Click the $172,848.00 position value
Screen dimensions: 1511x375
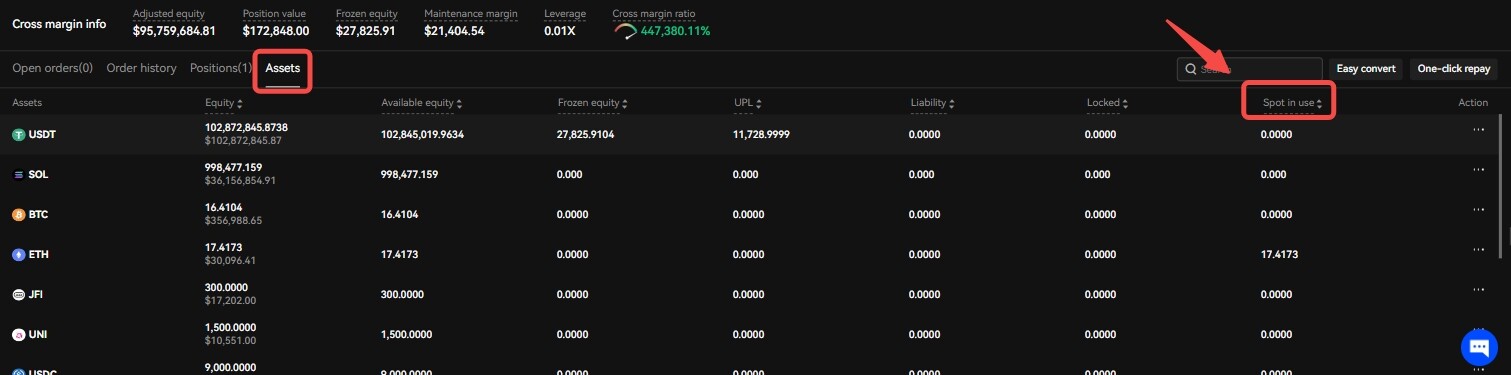point(276,31)
